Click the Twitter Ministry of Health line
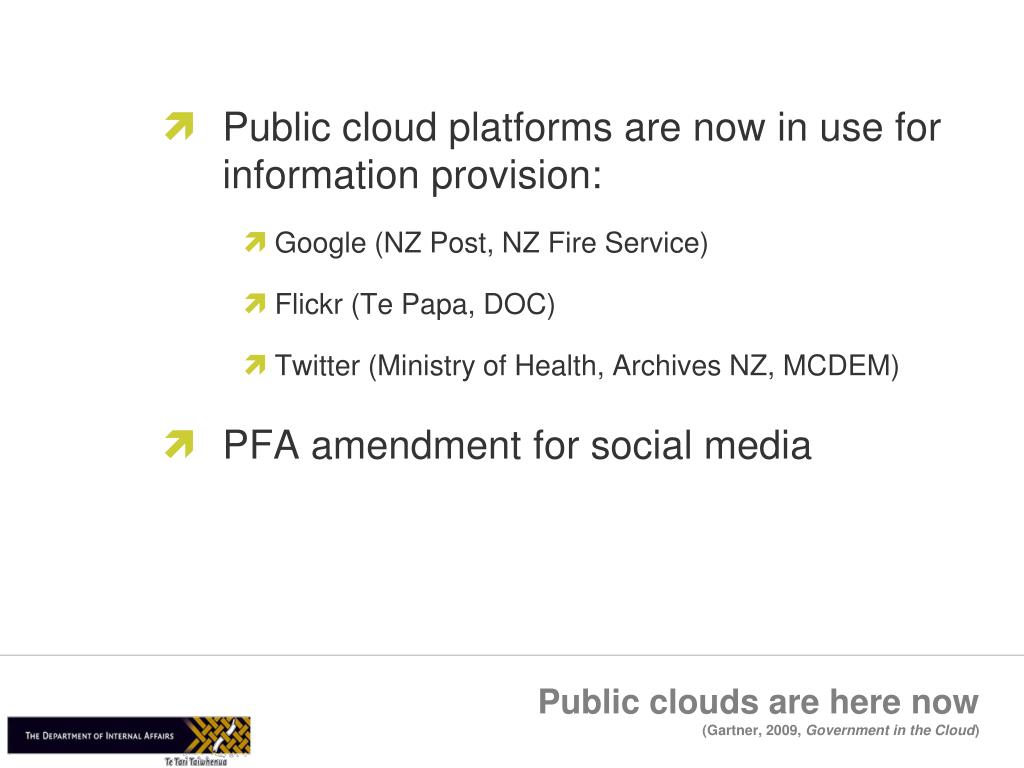 coord(586,366)
